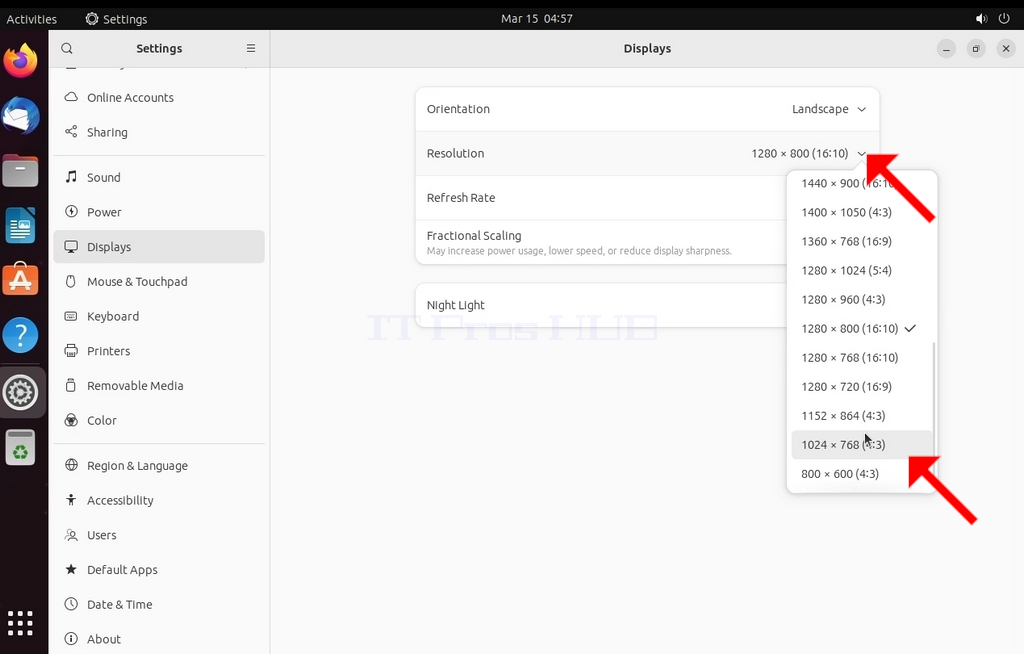Select 1280 × 720 (16:9) resolution
This screenshot has height=654, width=1024.
862,387
